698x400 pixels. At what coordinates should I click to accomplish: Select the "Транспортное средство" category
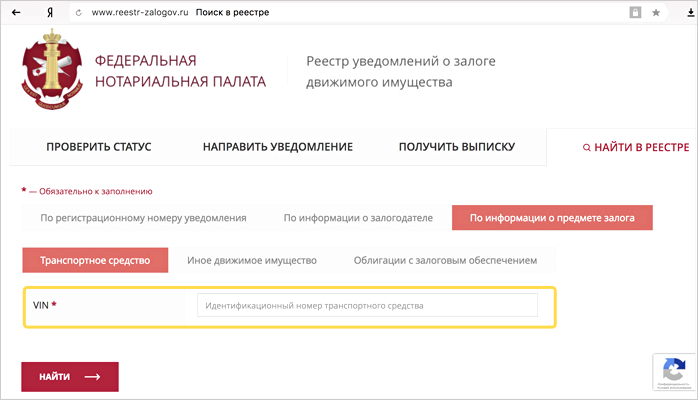tap(95, 260)
